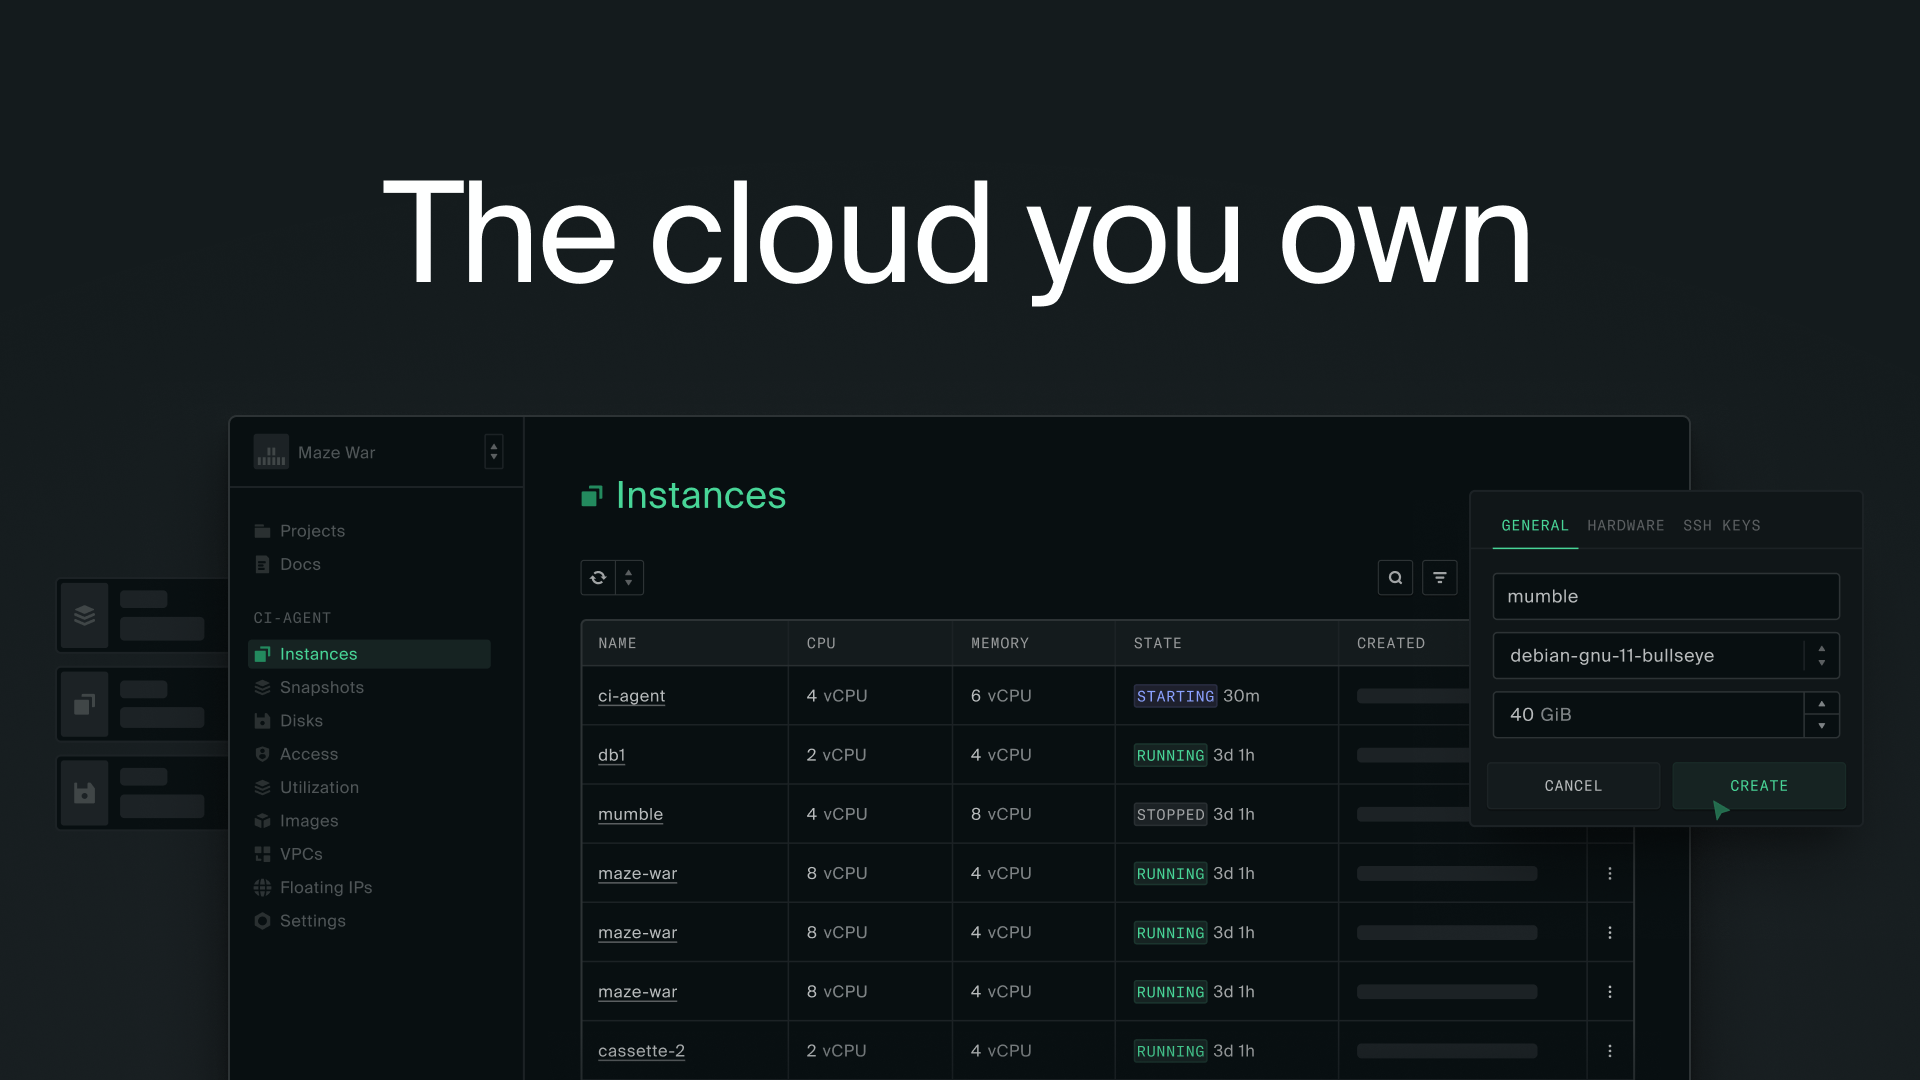Open Snapshots in the sidebar
The image size is (1920, 1080).
(x=321, y=687)
